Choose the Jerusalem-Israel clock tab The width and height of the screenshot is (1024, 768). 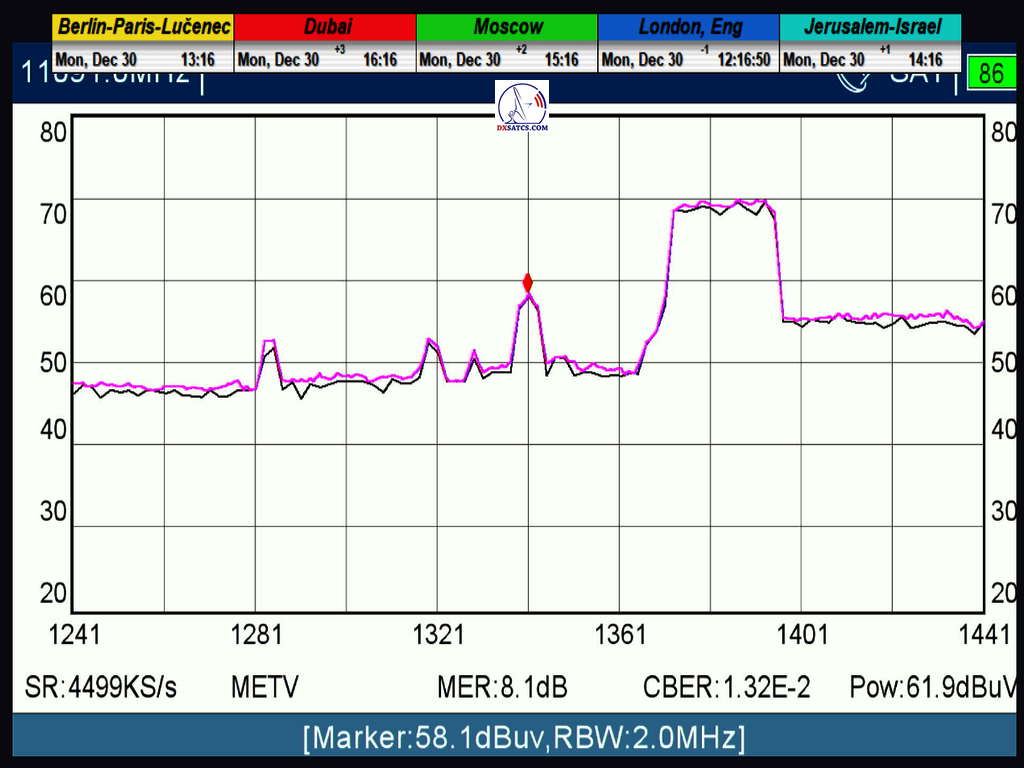click(x=870, y=27)
